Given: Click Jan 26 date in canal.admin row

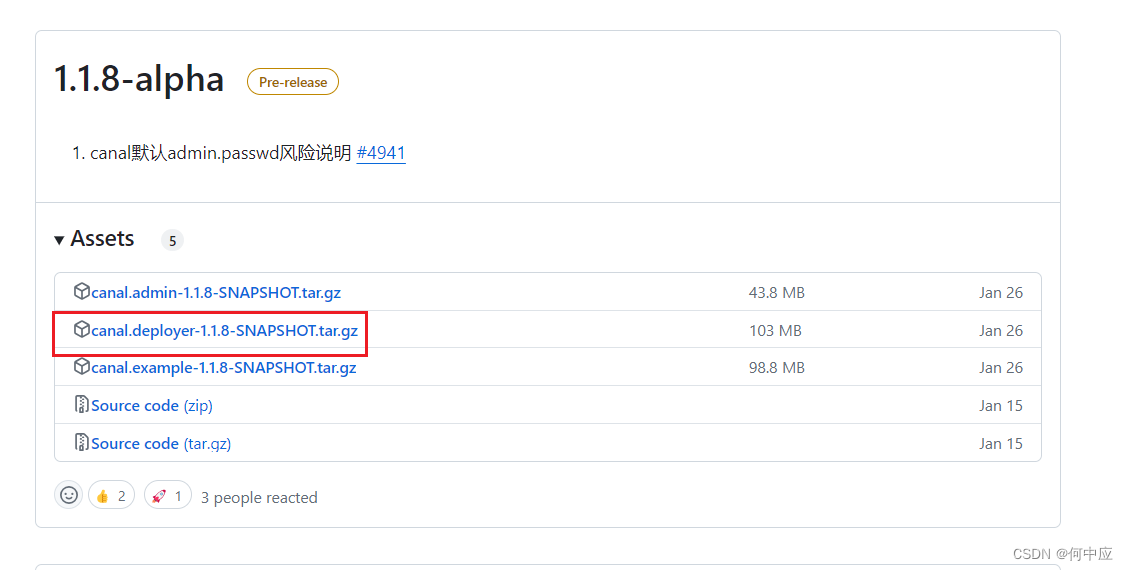Looking at the screenshot, I should click(1001, 293).
